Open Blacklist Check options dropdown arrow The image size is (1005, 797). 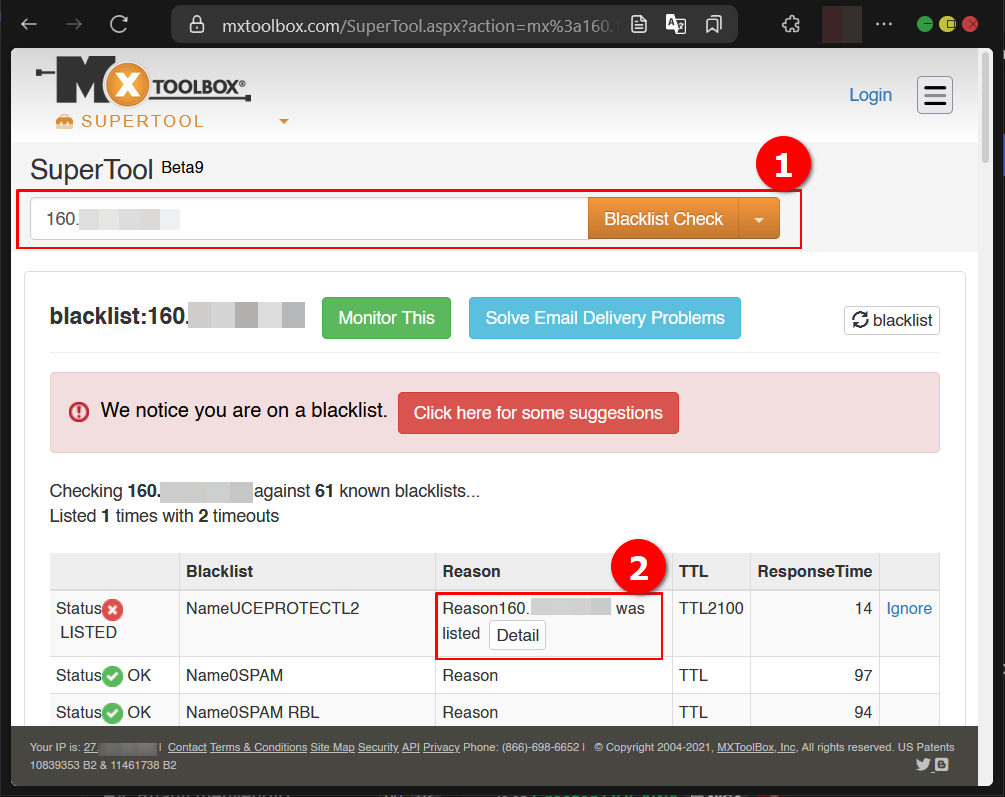(x=759, y=219)
